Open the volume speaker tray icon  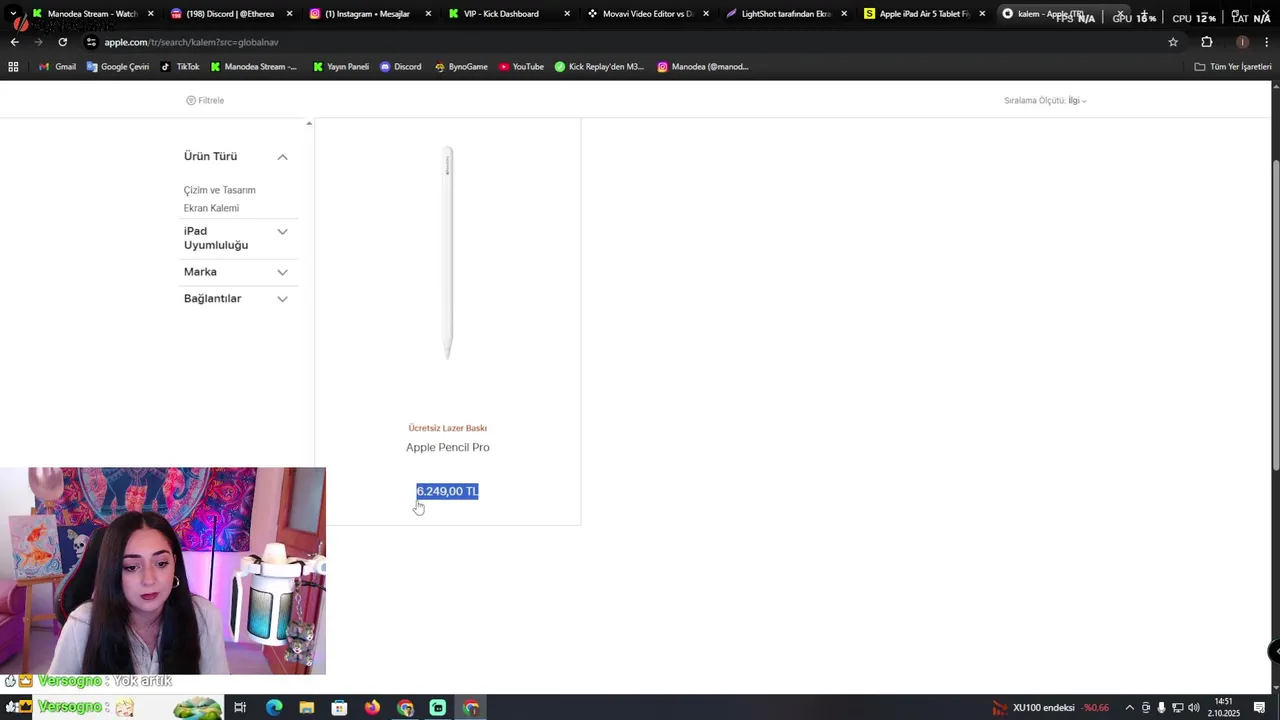click(x=1194, y=708)
